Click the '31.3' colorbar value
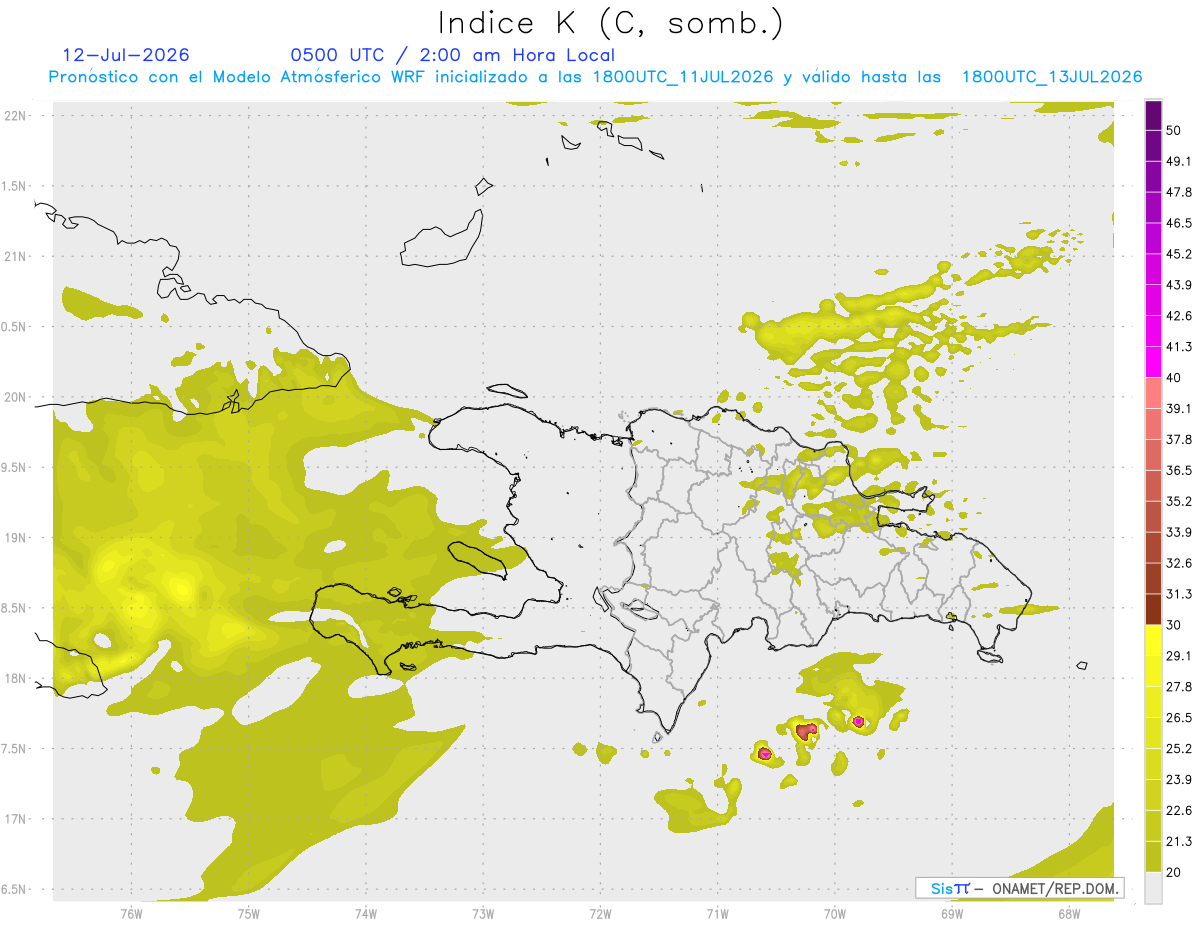The image size is (1200, 927). [x=1179, y=594]
